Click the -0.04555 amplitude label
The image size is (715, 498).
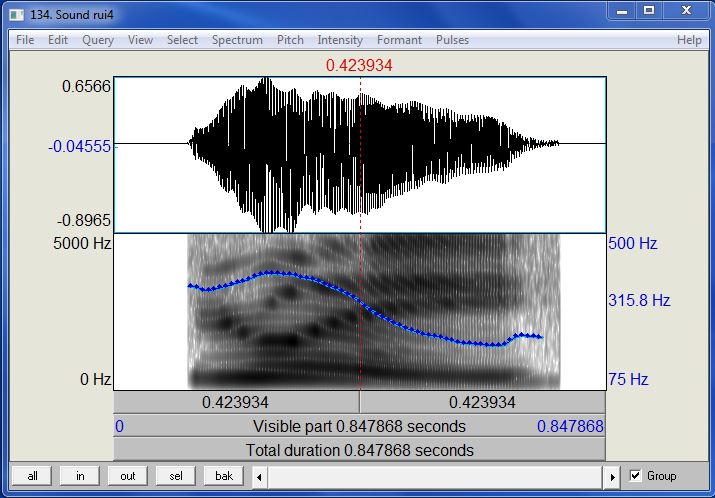(80, 146)
